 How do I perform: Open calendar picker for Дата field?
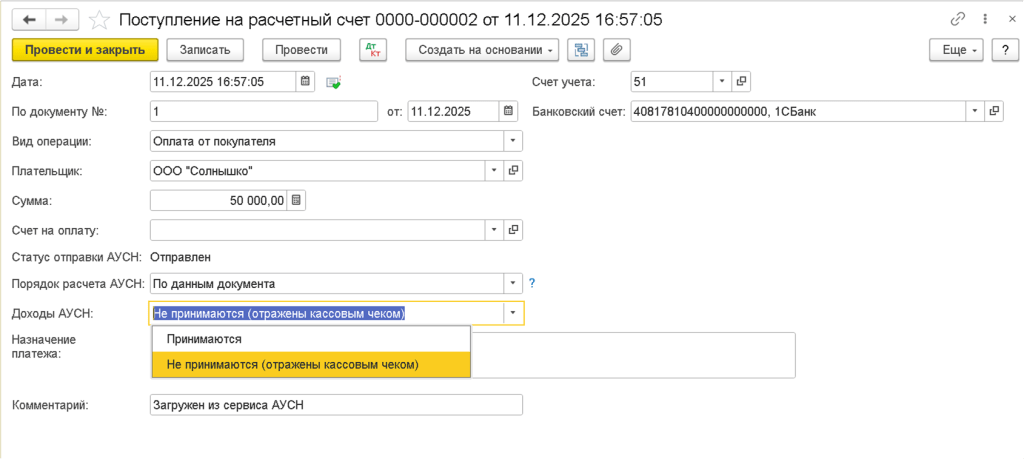(306, 82)
